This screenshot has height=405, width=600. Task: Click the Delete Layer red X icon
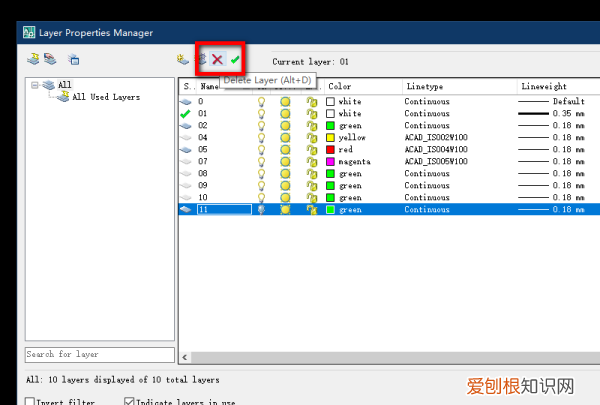coord(217,60)
